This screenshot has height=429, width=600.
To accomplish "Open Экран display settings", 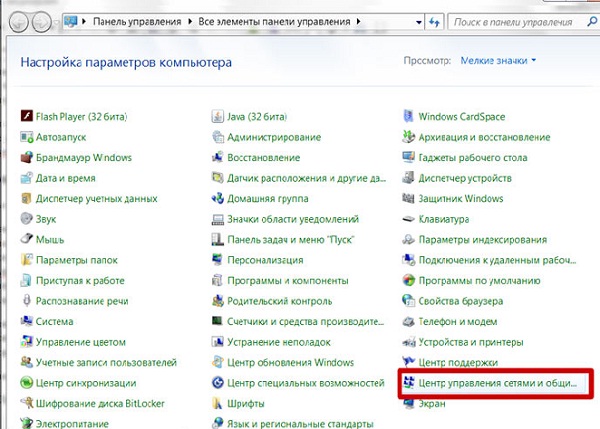I will click(x=432, y=403).
